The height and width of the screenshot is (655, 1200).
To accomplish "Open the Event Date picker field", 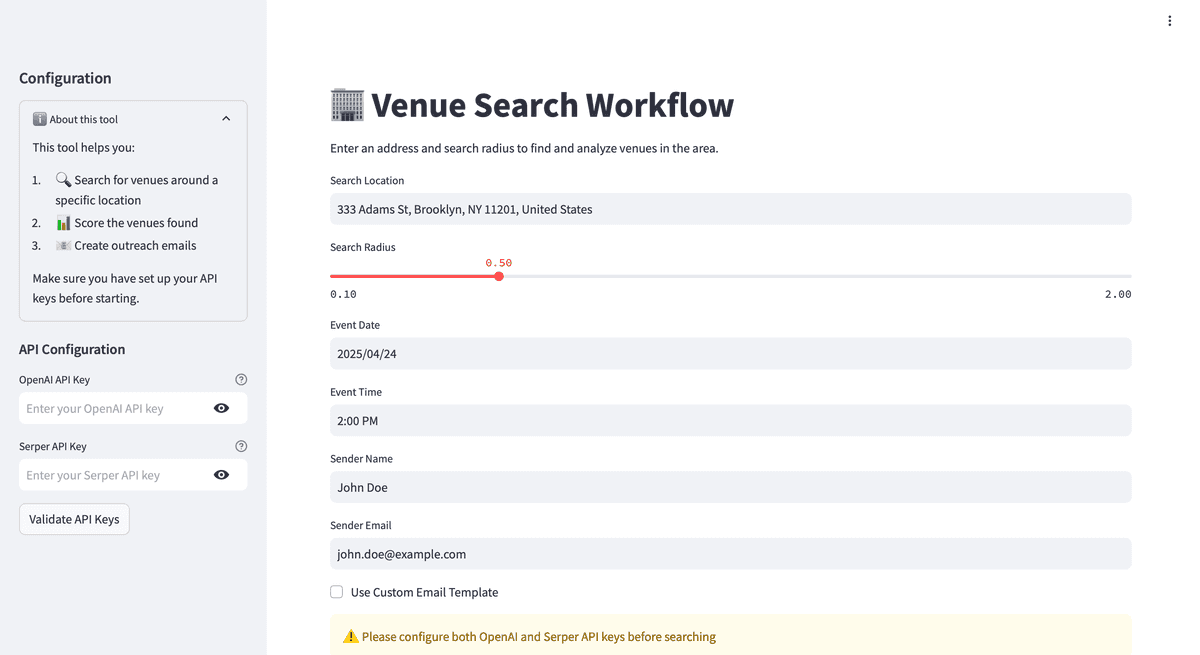I will point(731,354).
